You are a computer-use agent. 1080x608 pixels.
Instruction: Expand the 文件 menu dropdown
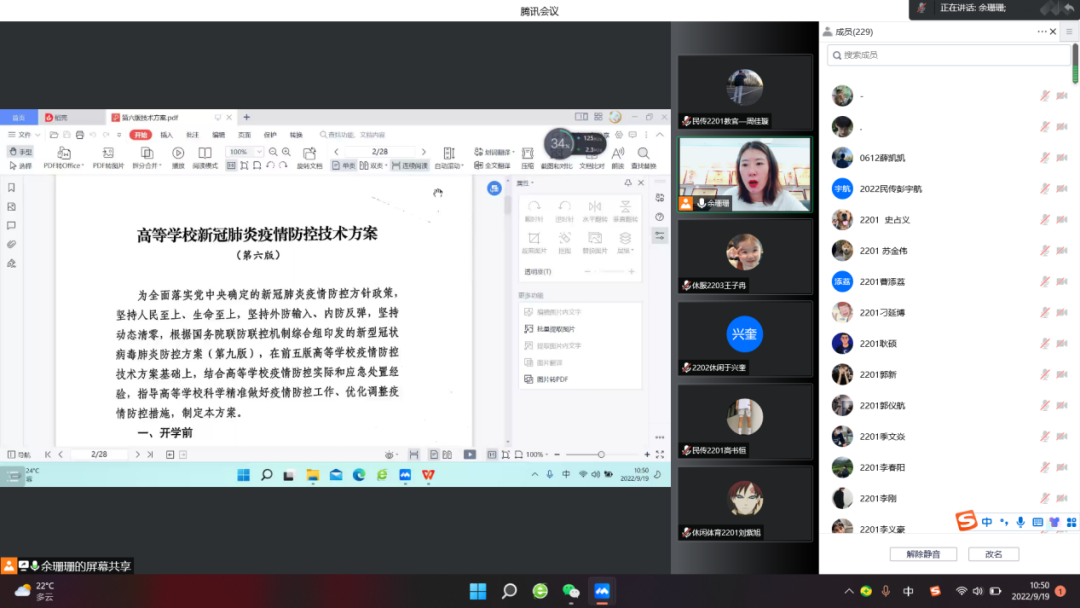(x=24, y=135)
